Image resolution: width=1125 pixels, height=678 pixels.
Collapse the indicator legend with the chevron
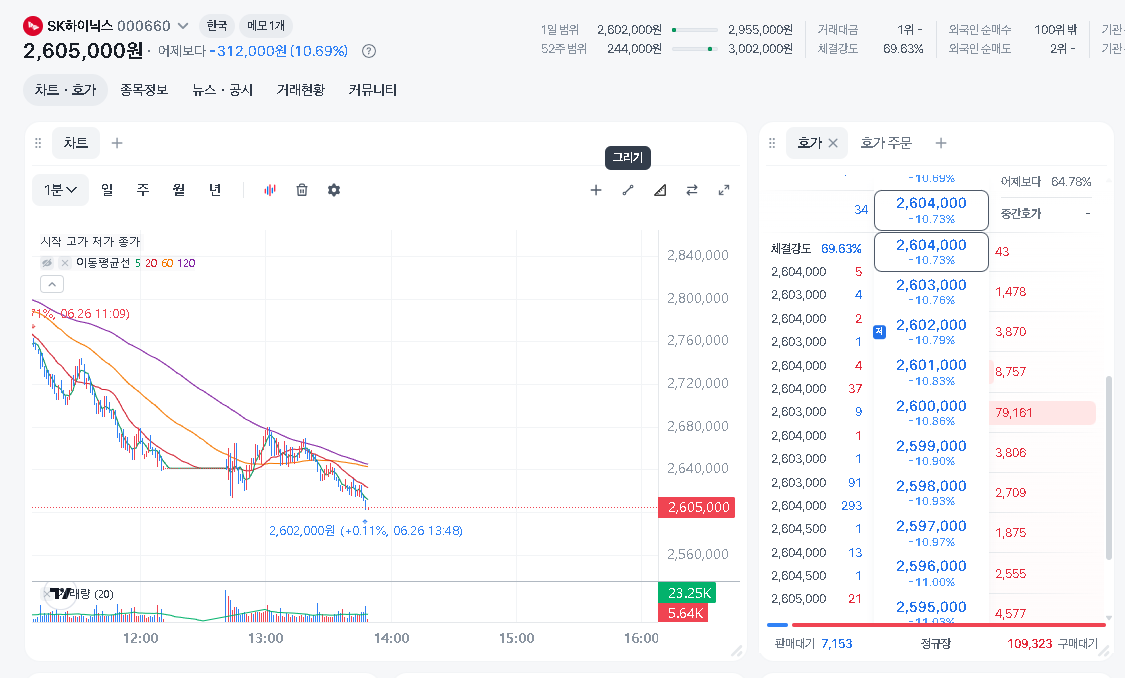tap(52, 284)
